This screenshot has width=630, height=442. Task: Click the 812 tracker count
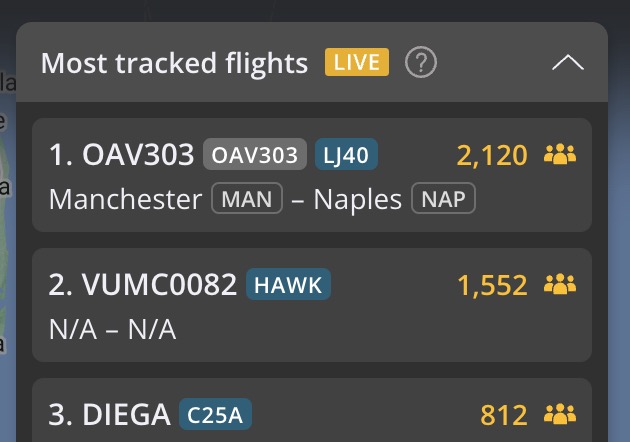click(x=504, y=414)
